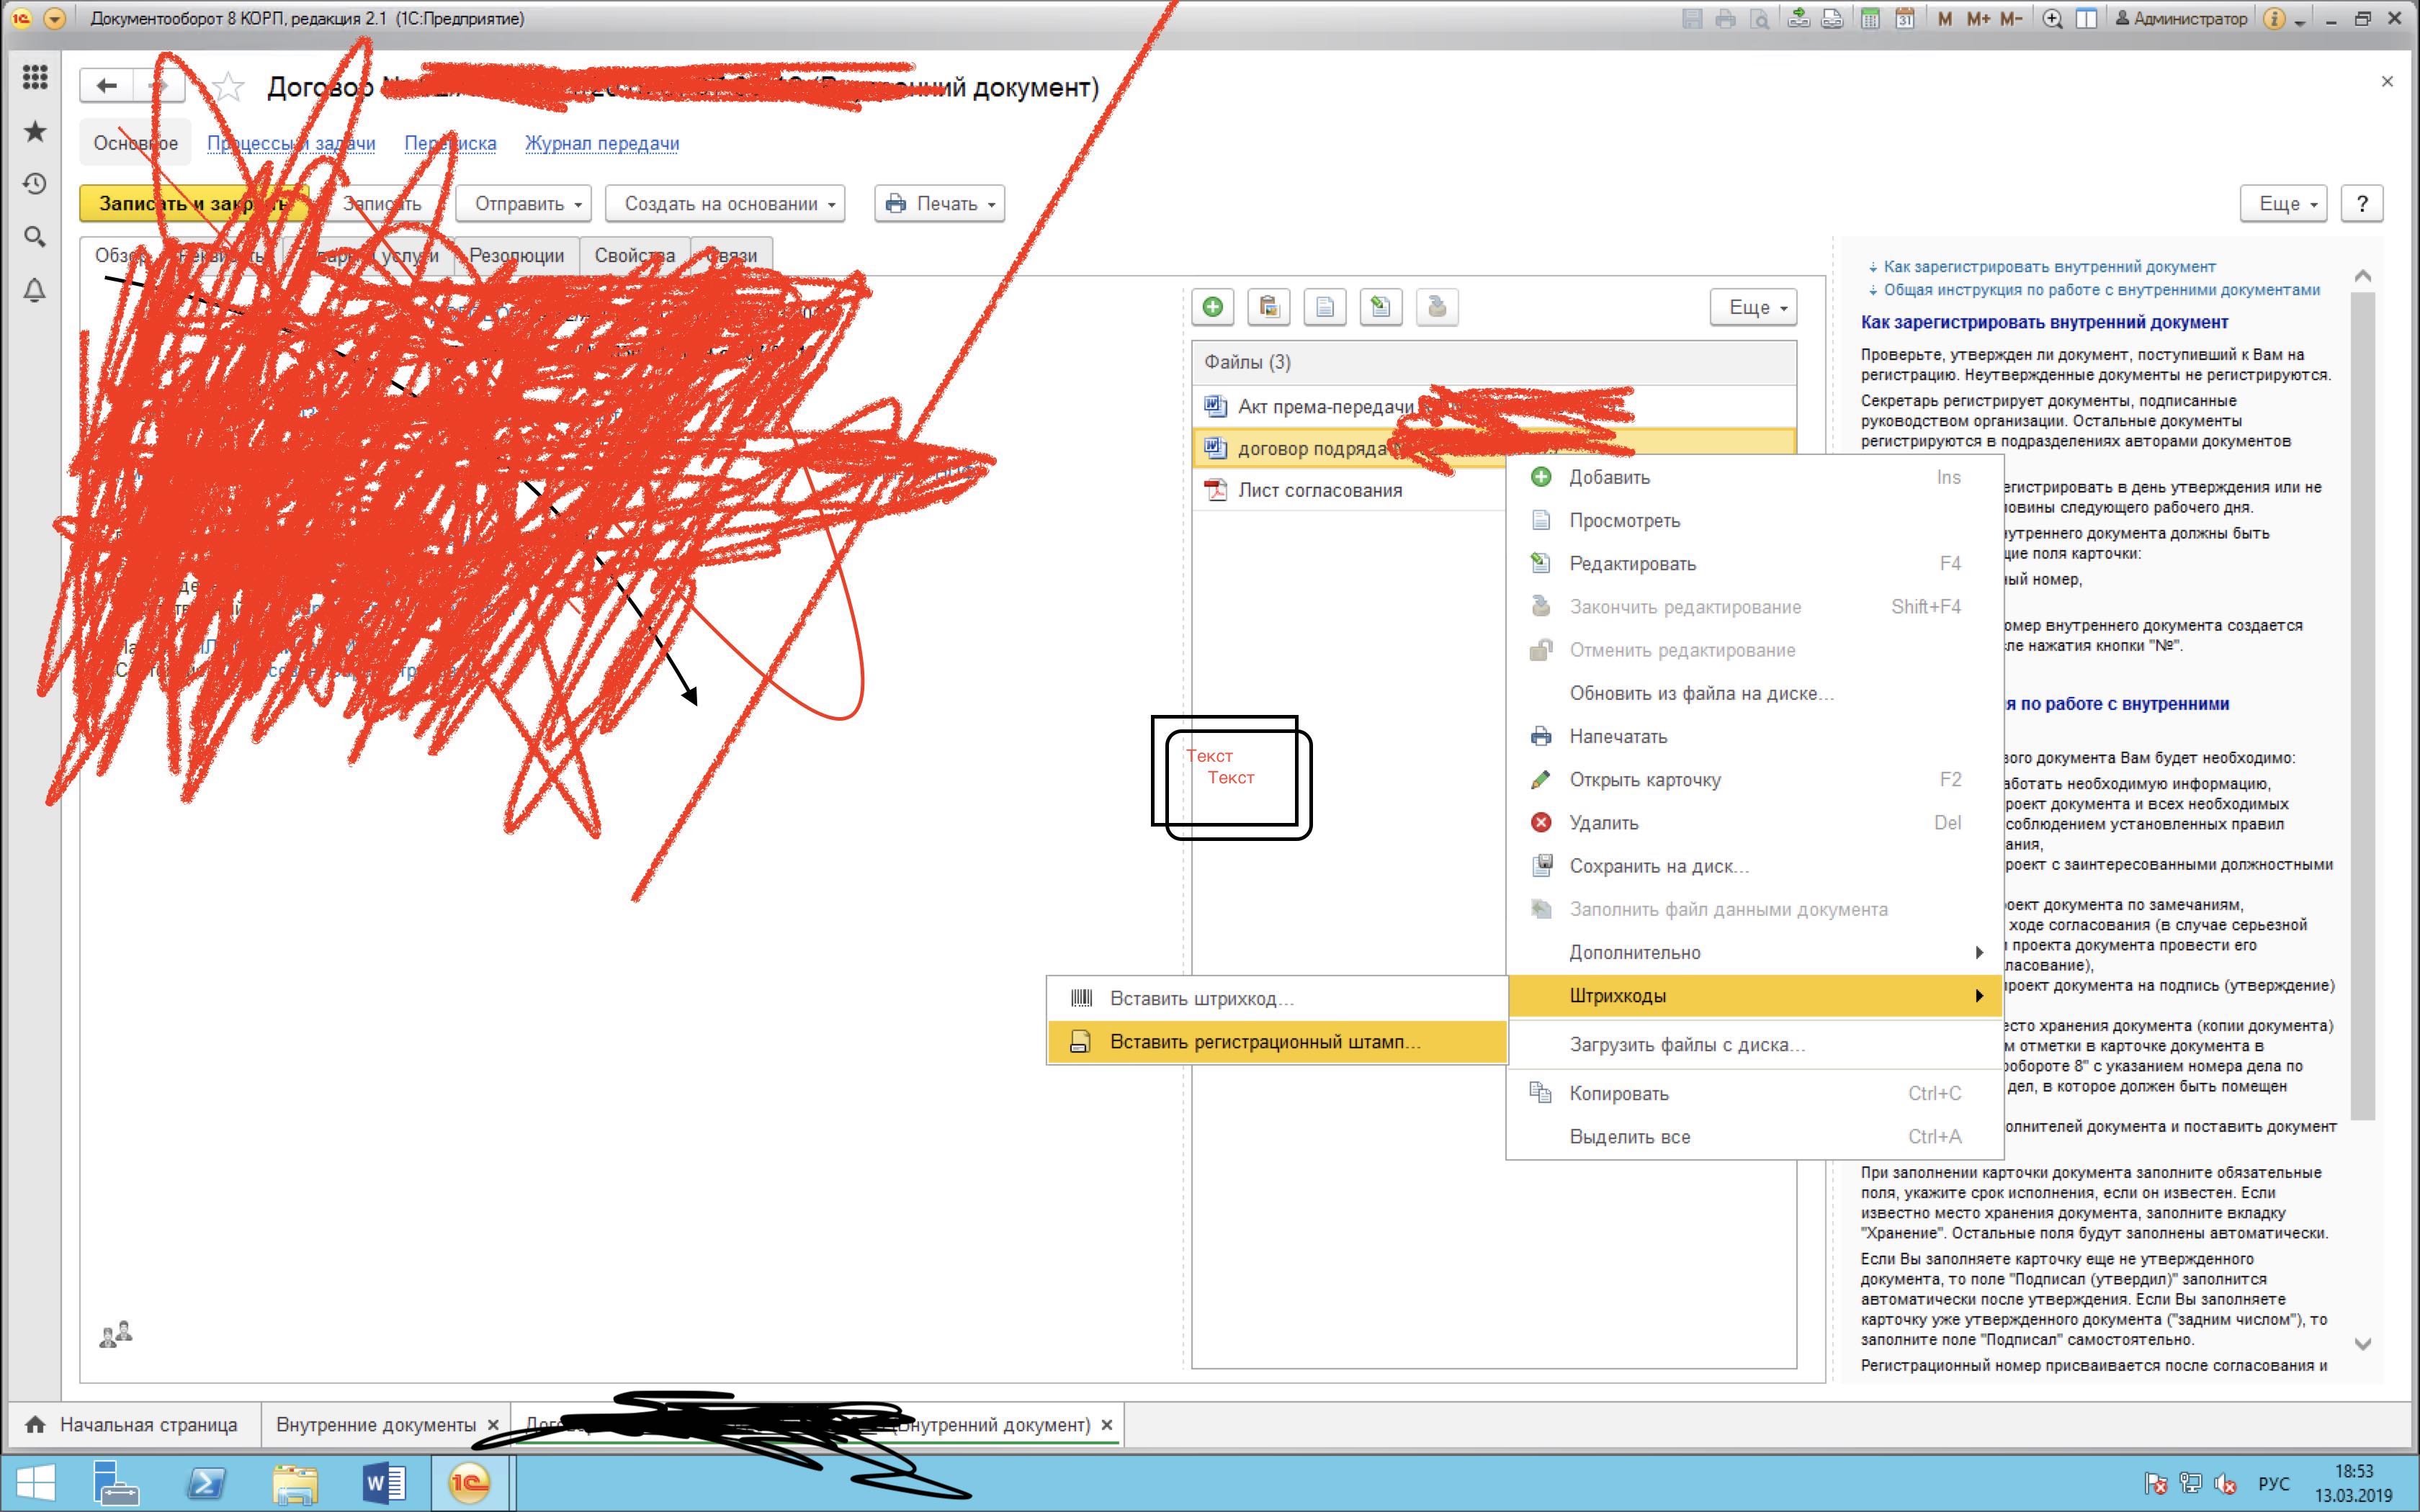The height and width of the screenshot is (1512, 2420).
Task: Click the Общая инструкция help link
Action: tap(2101, 290)
